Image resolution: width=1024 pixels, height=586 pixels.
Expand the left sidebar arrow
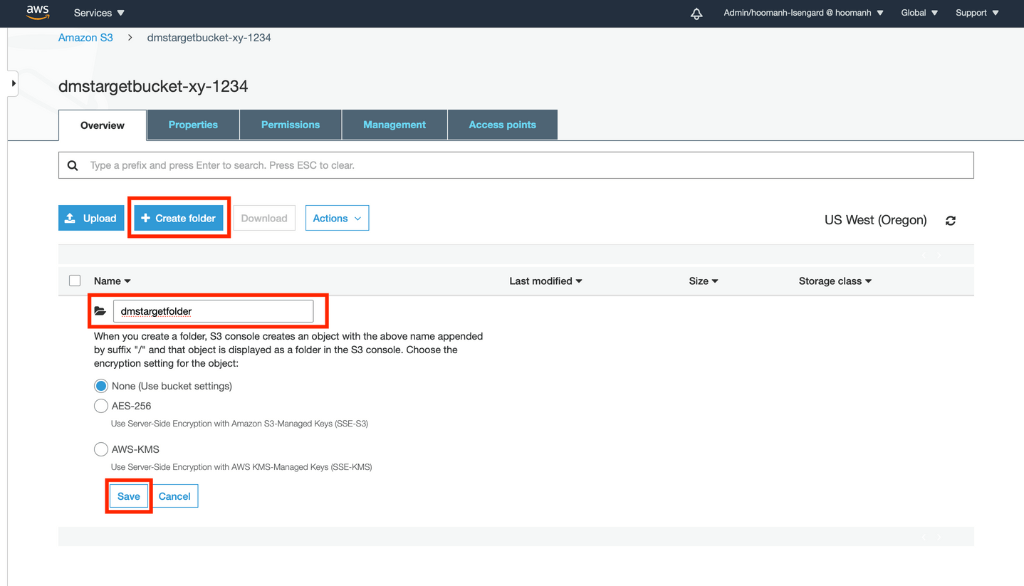pos(13,83)
